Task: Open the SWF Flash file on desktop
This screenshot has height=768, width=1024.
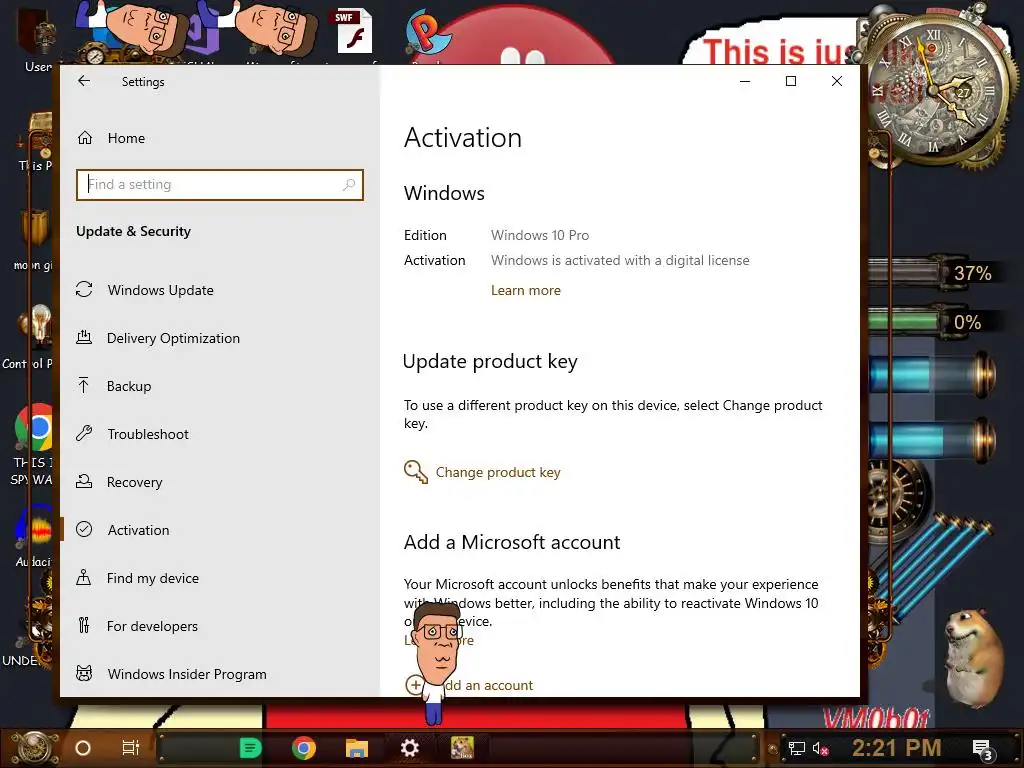Action: pyautogui.click(x=355, y=31)
